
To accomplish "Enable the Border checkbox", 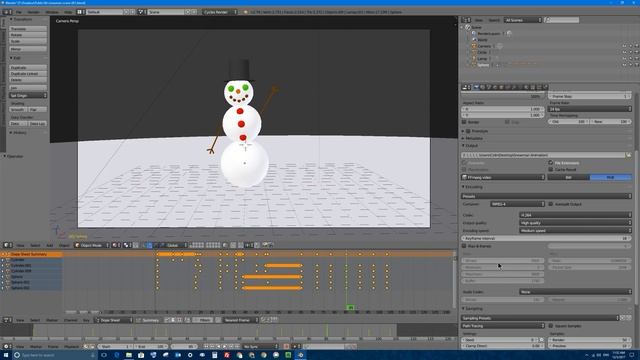I will (x=464, y=122).
